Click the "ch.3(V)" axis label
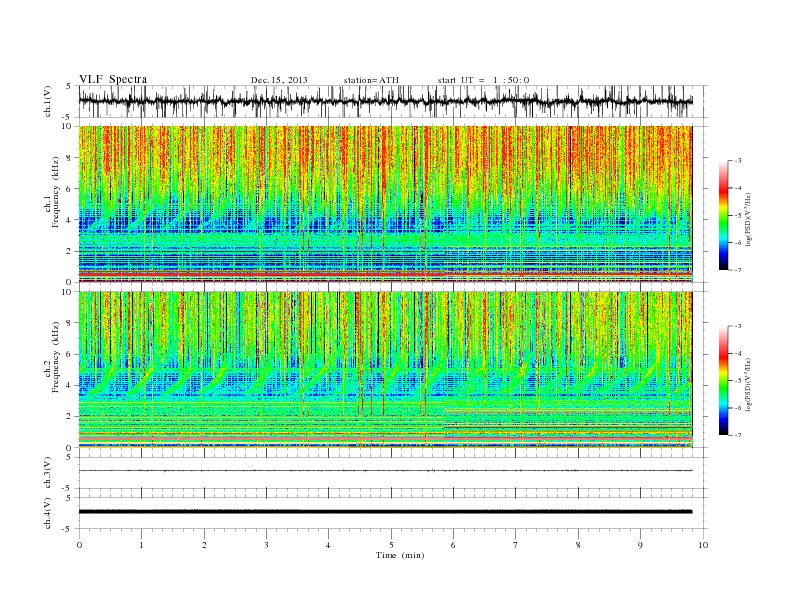The image size is (792, 612). [x=48, y=473]
